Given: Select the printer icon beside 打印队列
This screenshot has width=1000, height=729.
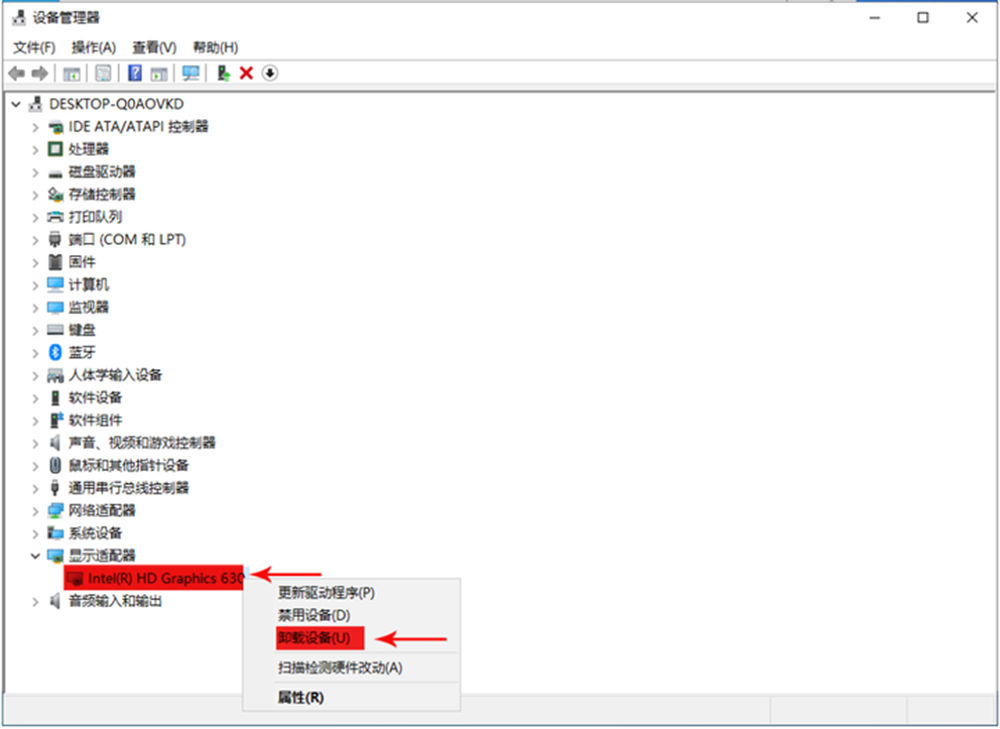Looking at the screenshot, I should pyautogui.click(x=55, y=217).
